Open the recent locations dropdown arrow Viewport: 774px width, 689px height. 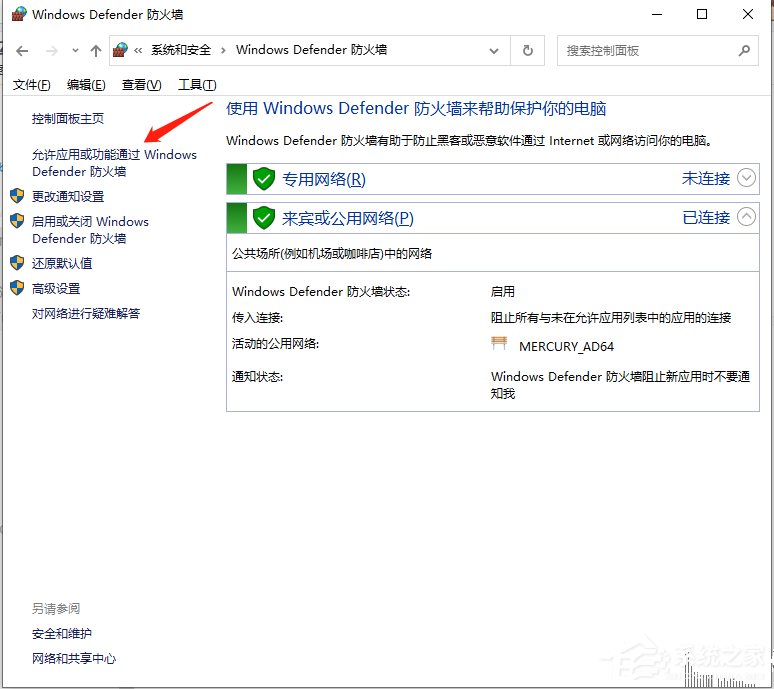point(75,50)
